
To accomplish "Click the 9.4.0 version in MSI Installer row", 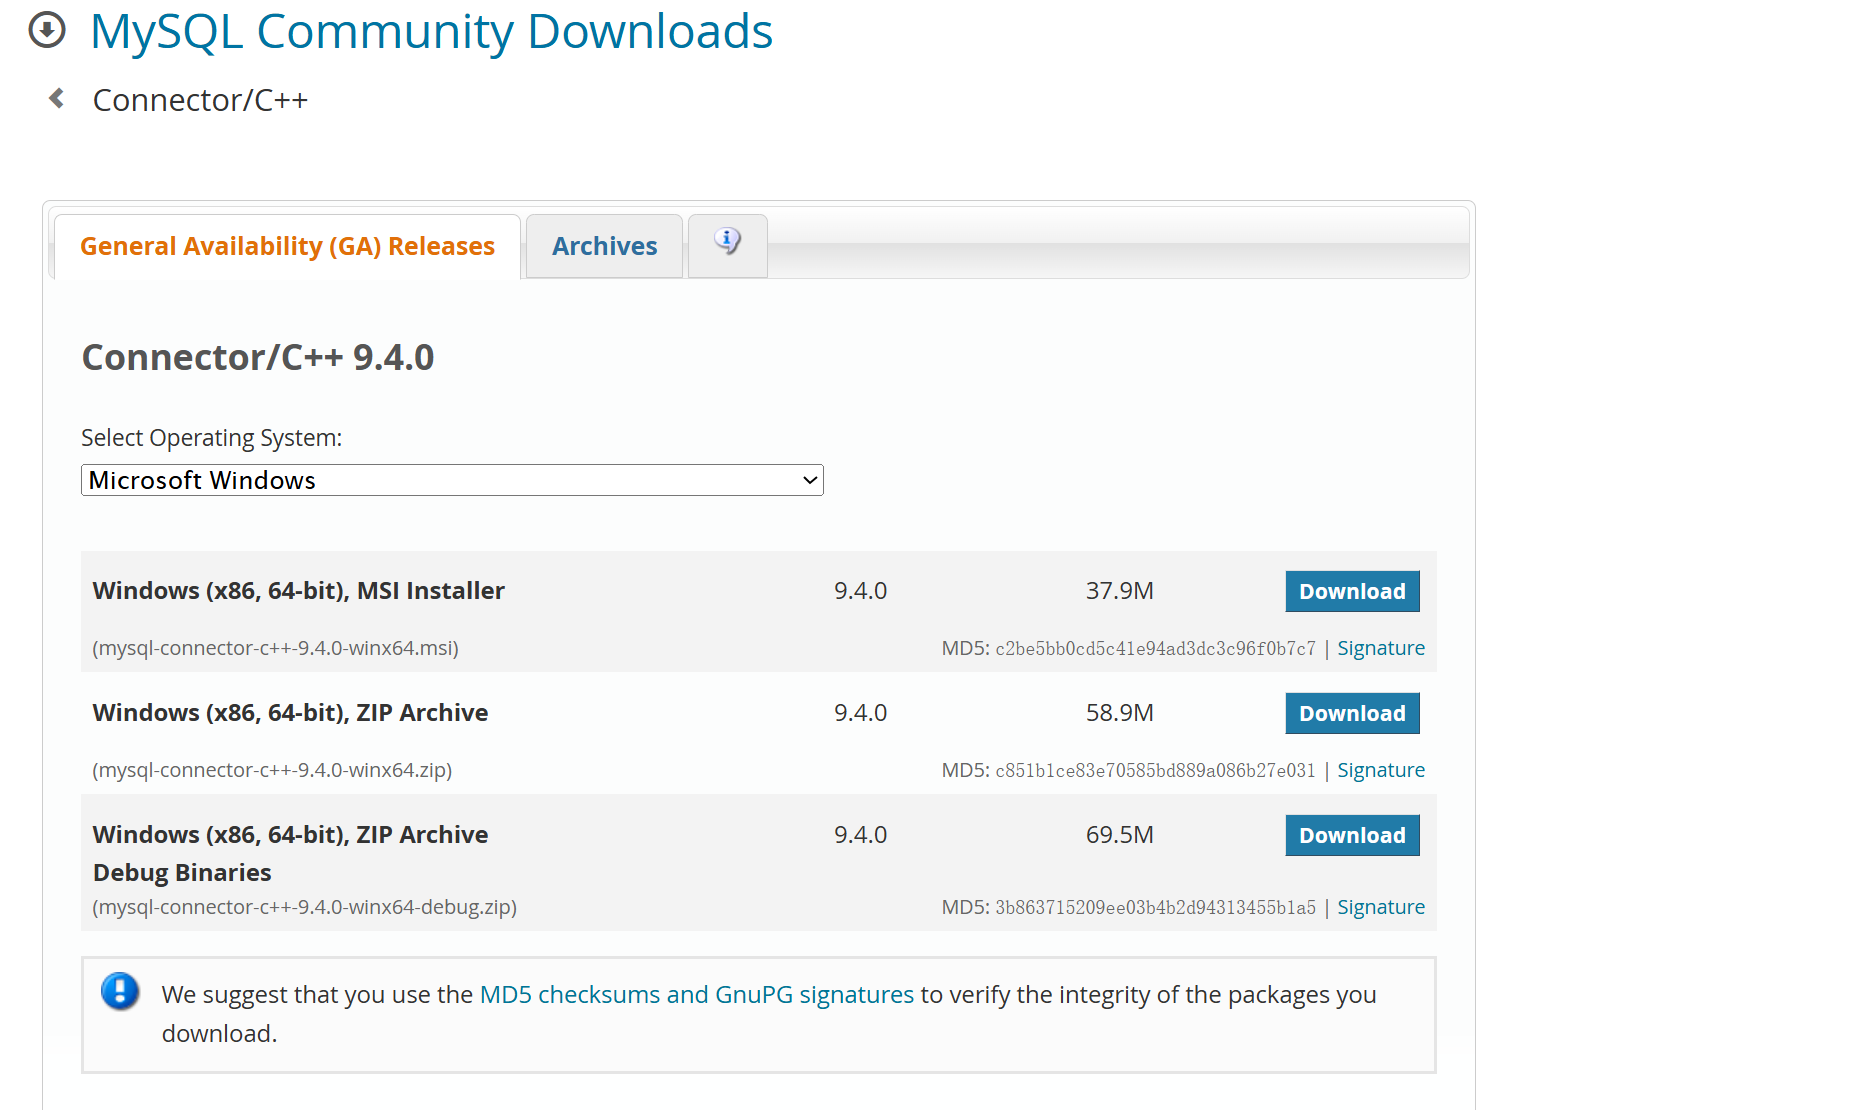I will tap(860, 591).
